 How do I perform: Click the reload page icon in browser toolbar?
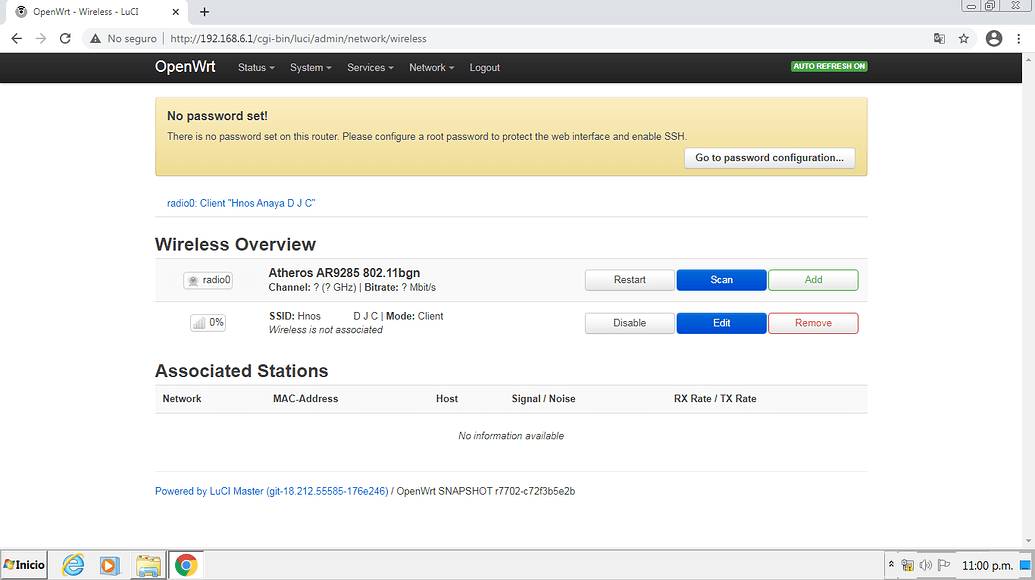tap(65, 38)
